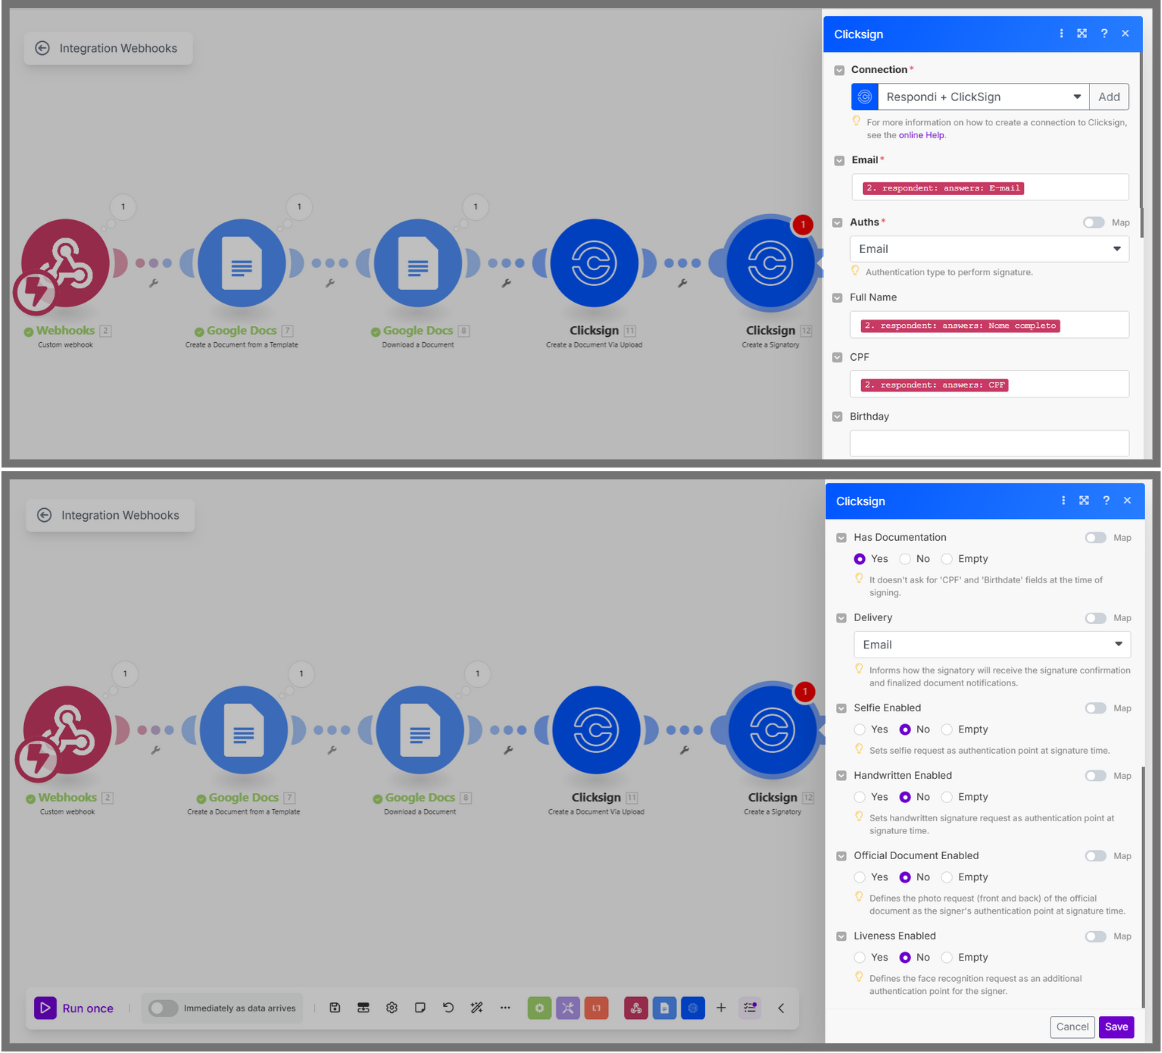
Task: Open help question mark in upper Clicksign panel
Action: coord(1104,33)
